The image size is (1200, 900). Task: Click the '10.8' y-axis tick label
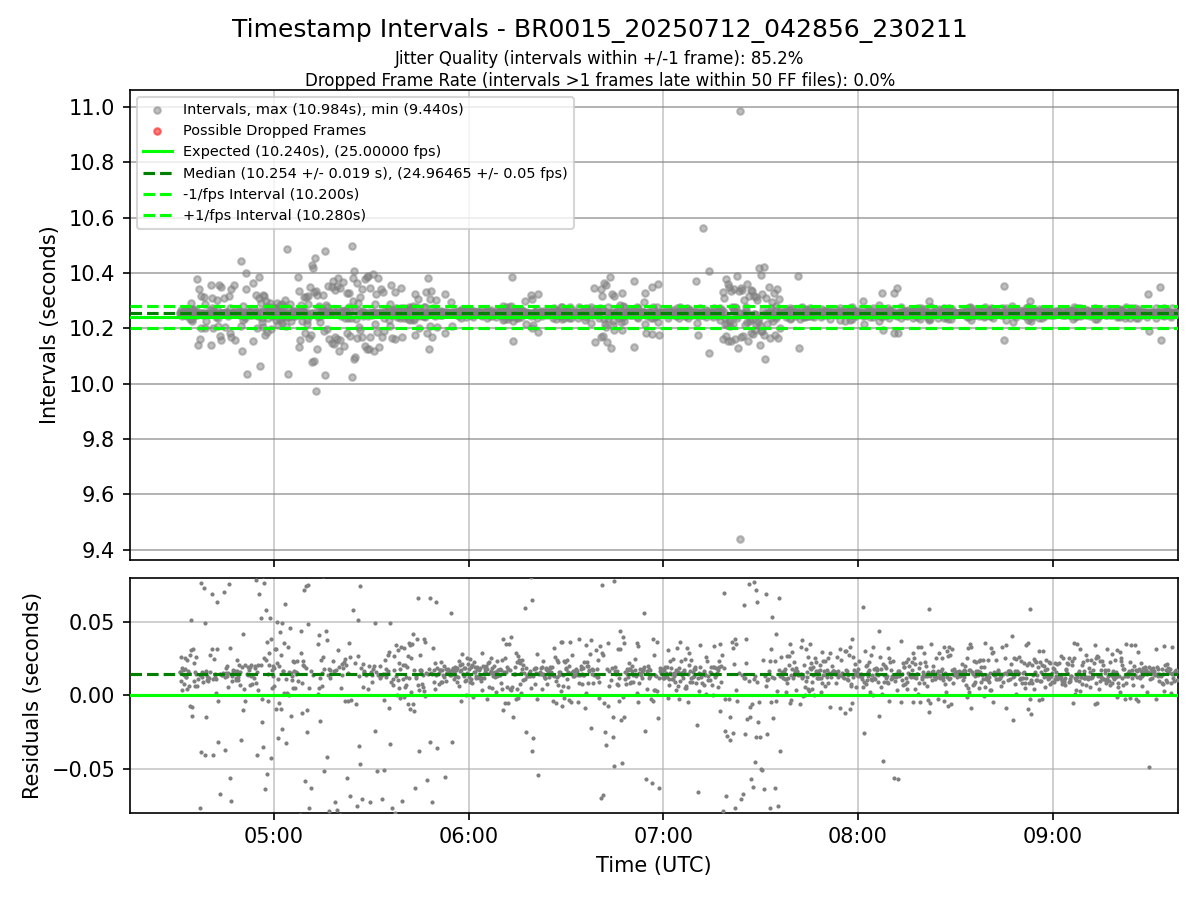click(x=93, y=162)
